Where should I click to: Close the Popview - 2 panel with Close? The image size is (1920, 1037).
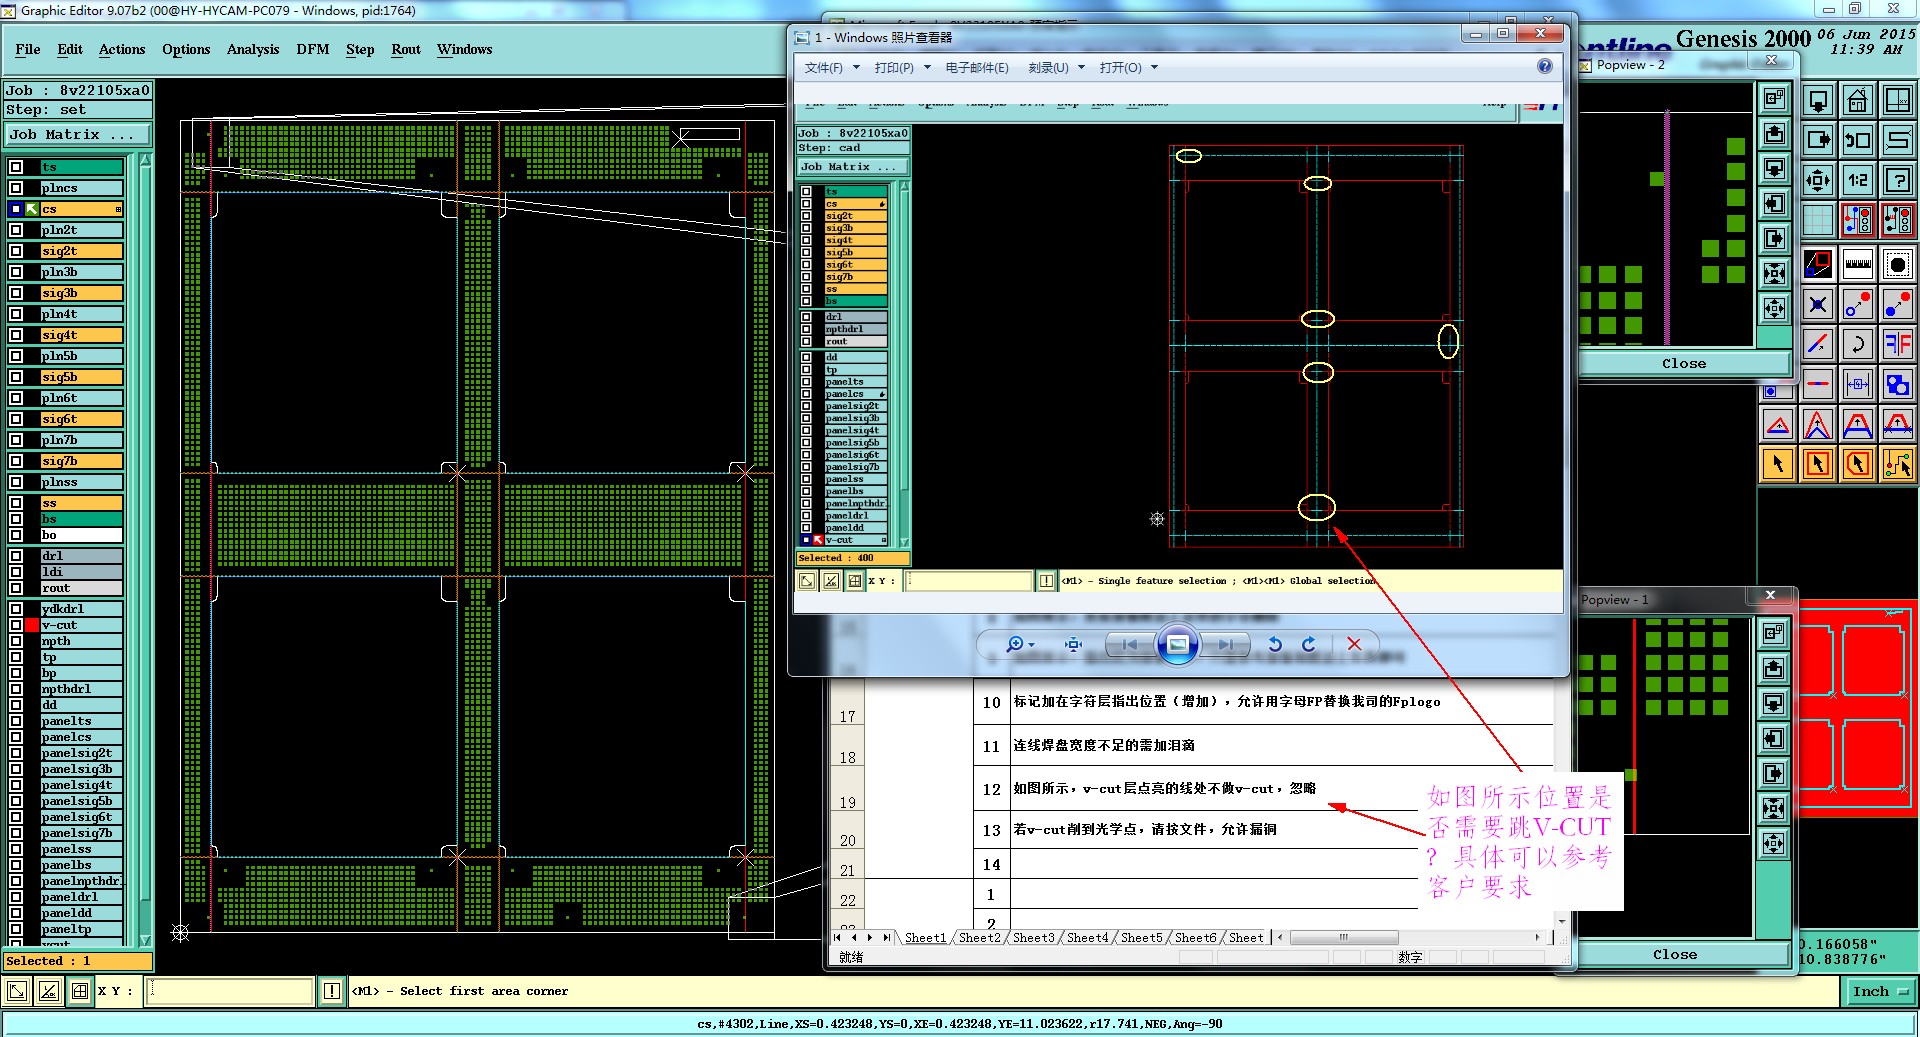pyautogui.click(x=1684, y=364)
